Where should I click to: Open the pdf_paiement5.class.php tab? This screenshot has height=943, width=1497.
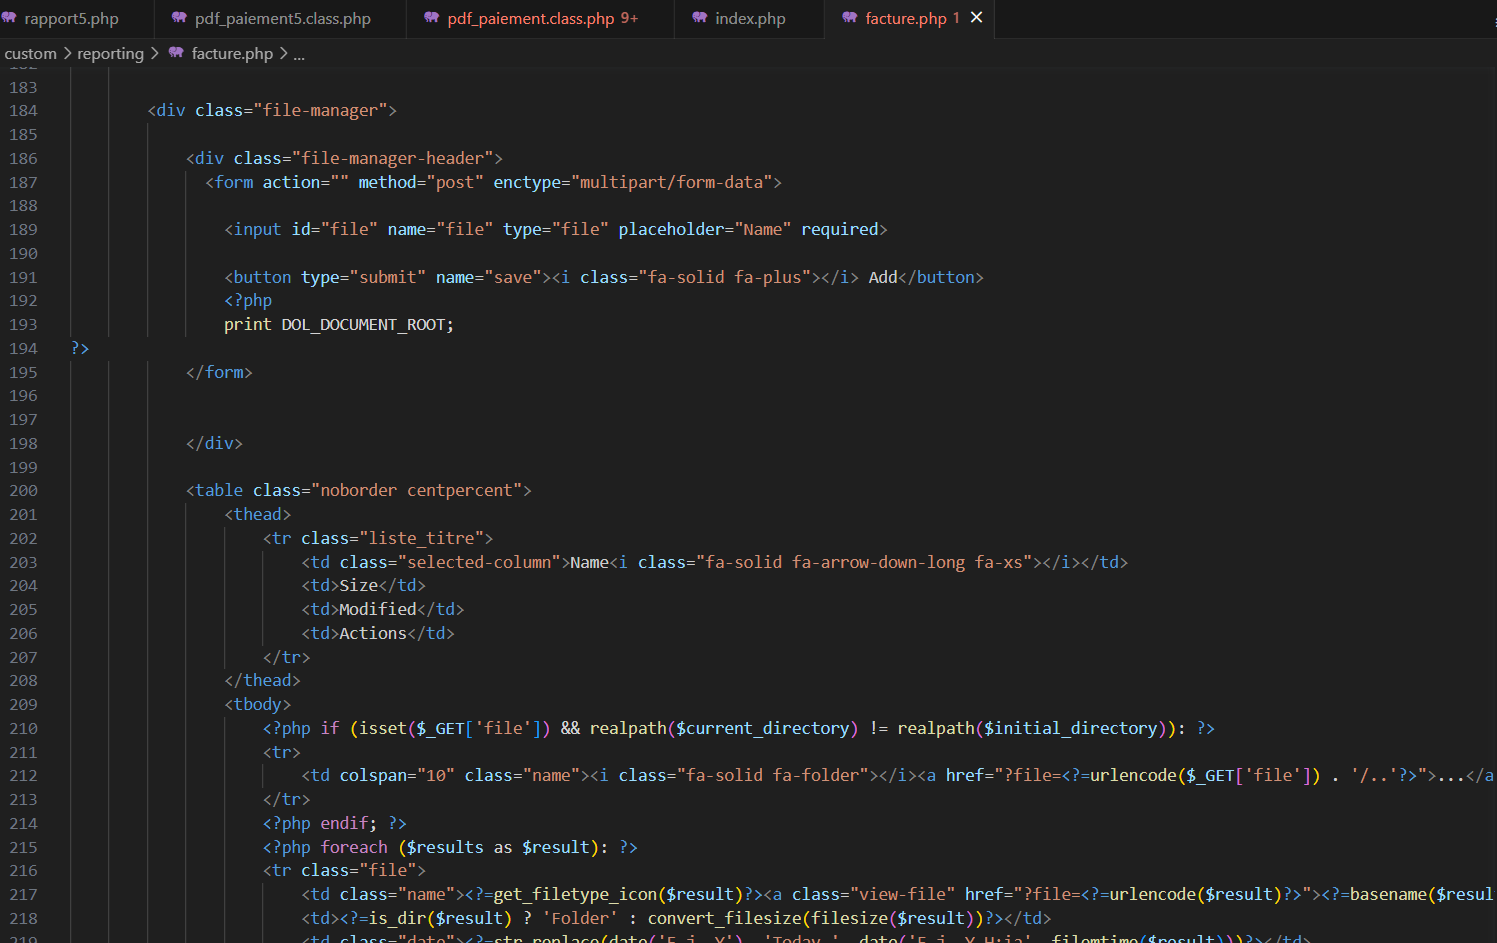click(x=282, y=19)
